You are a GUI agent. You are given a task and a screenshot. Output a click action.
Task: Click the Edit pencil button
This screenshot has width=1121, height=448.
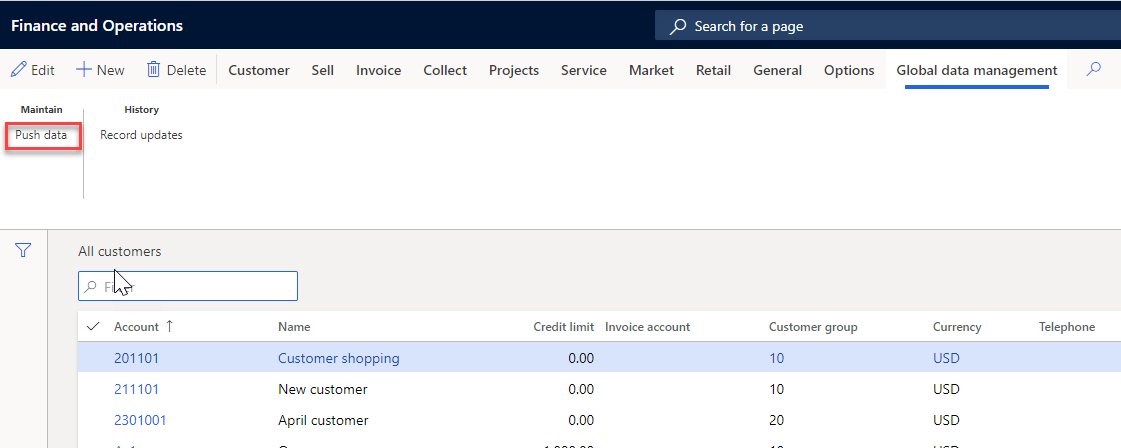click(x=33, y=70)
